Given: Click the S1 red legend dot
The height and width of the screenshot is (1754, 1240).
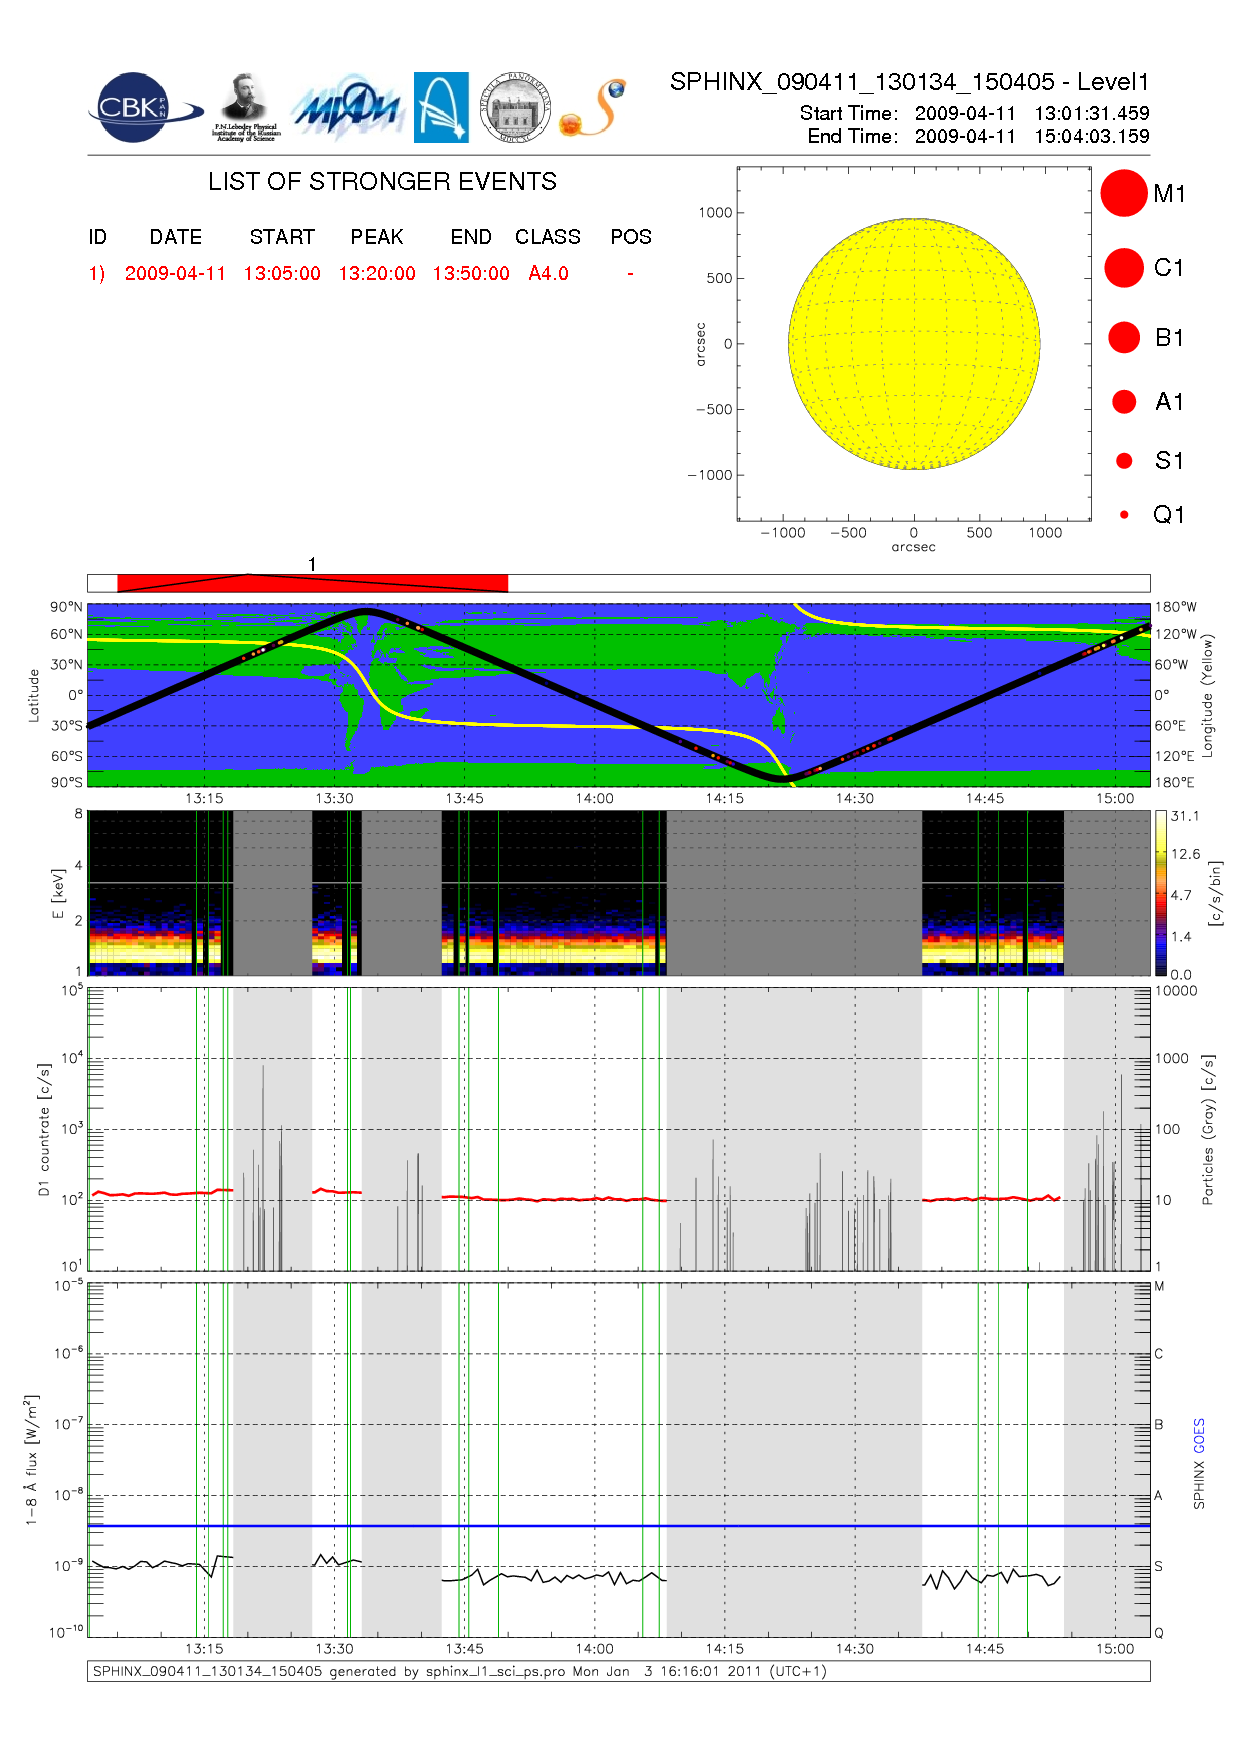Looking at the screenshot, I should pyautogui.click(x=1124, y=461).
